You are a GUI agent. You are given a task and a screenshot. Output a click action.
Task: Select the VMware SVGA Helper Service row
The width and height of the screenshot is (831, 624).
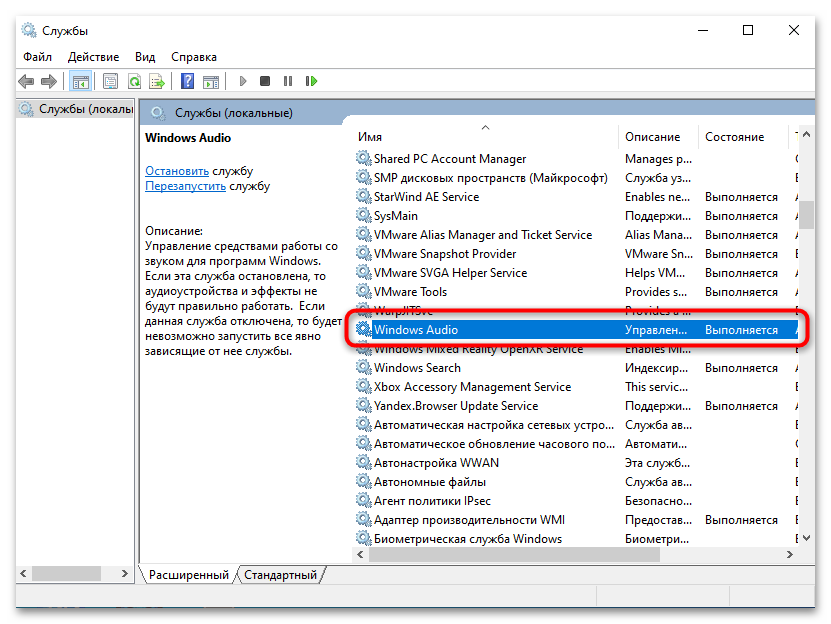click(x=576, y=273)
